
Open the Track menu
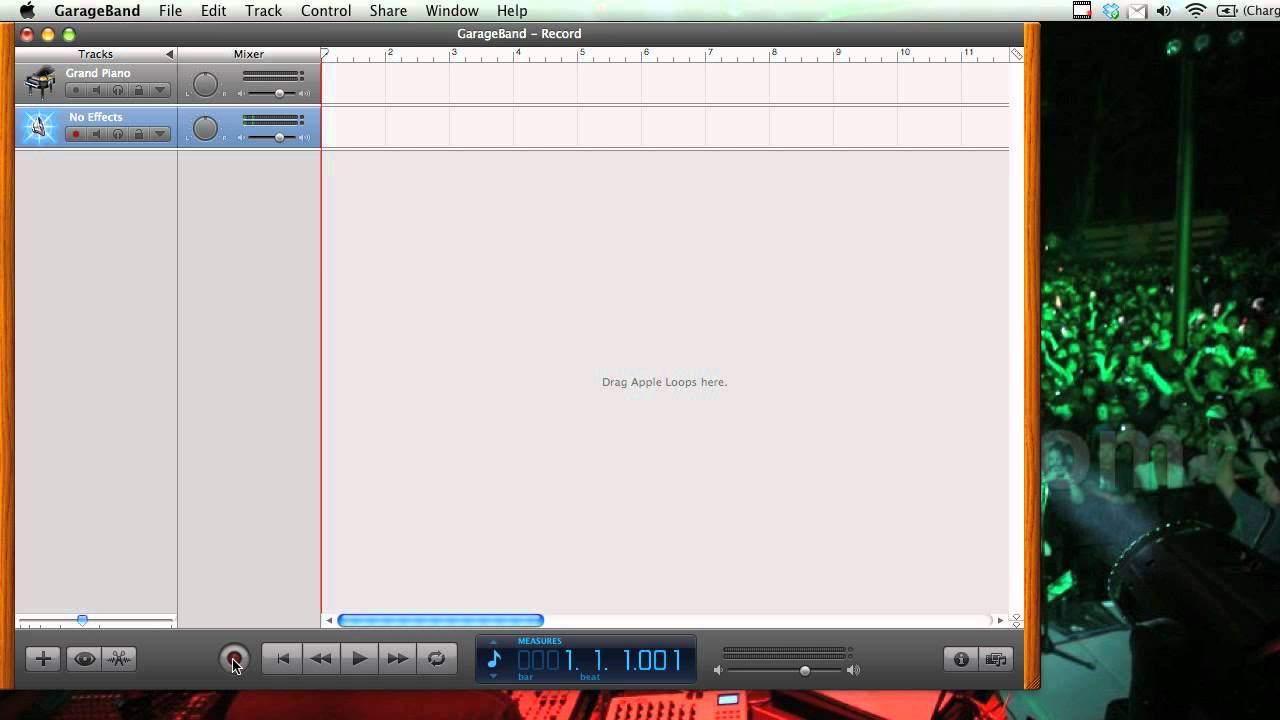tap(263, 11)
